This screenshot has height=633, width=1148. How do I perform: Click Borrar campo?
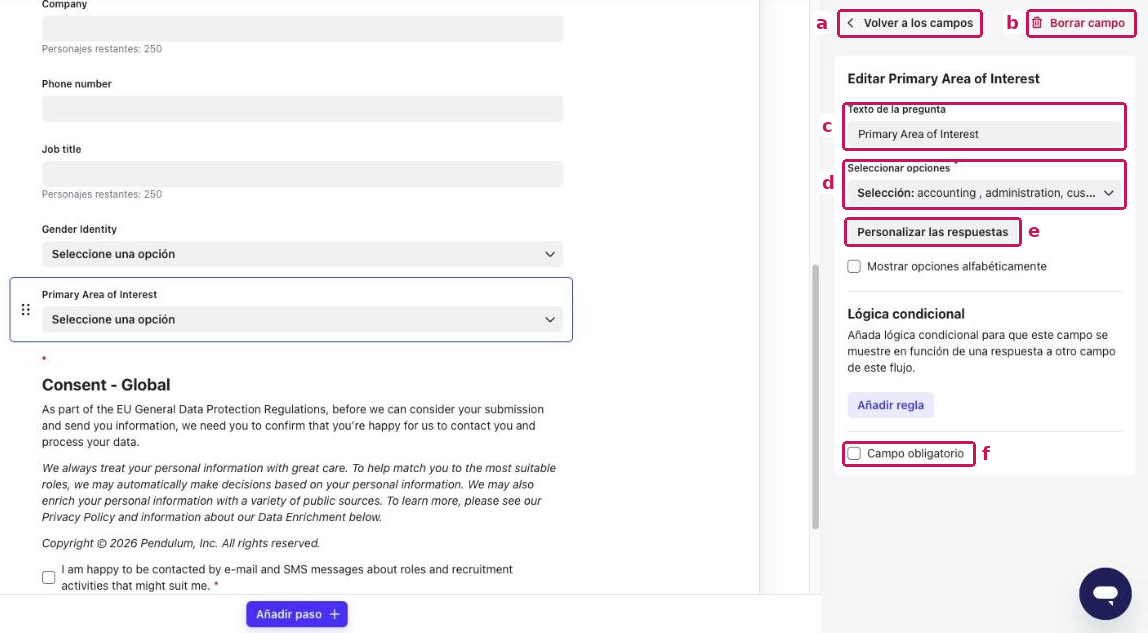pyautogui.click(x=1081, y=23)
